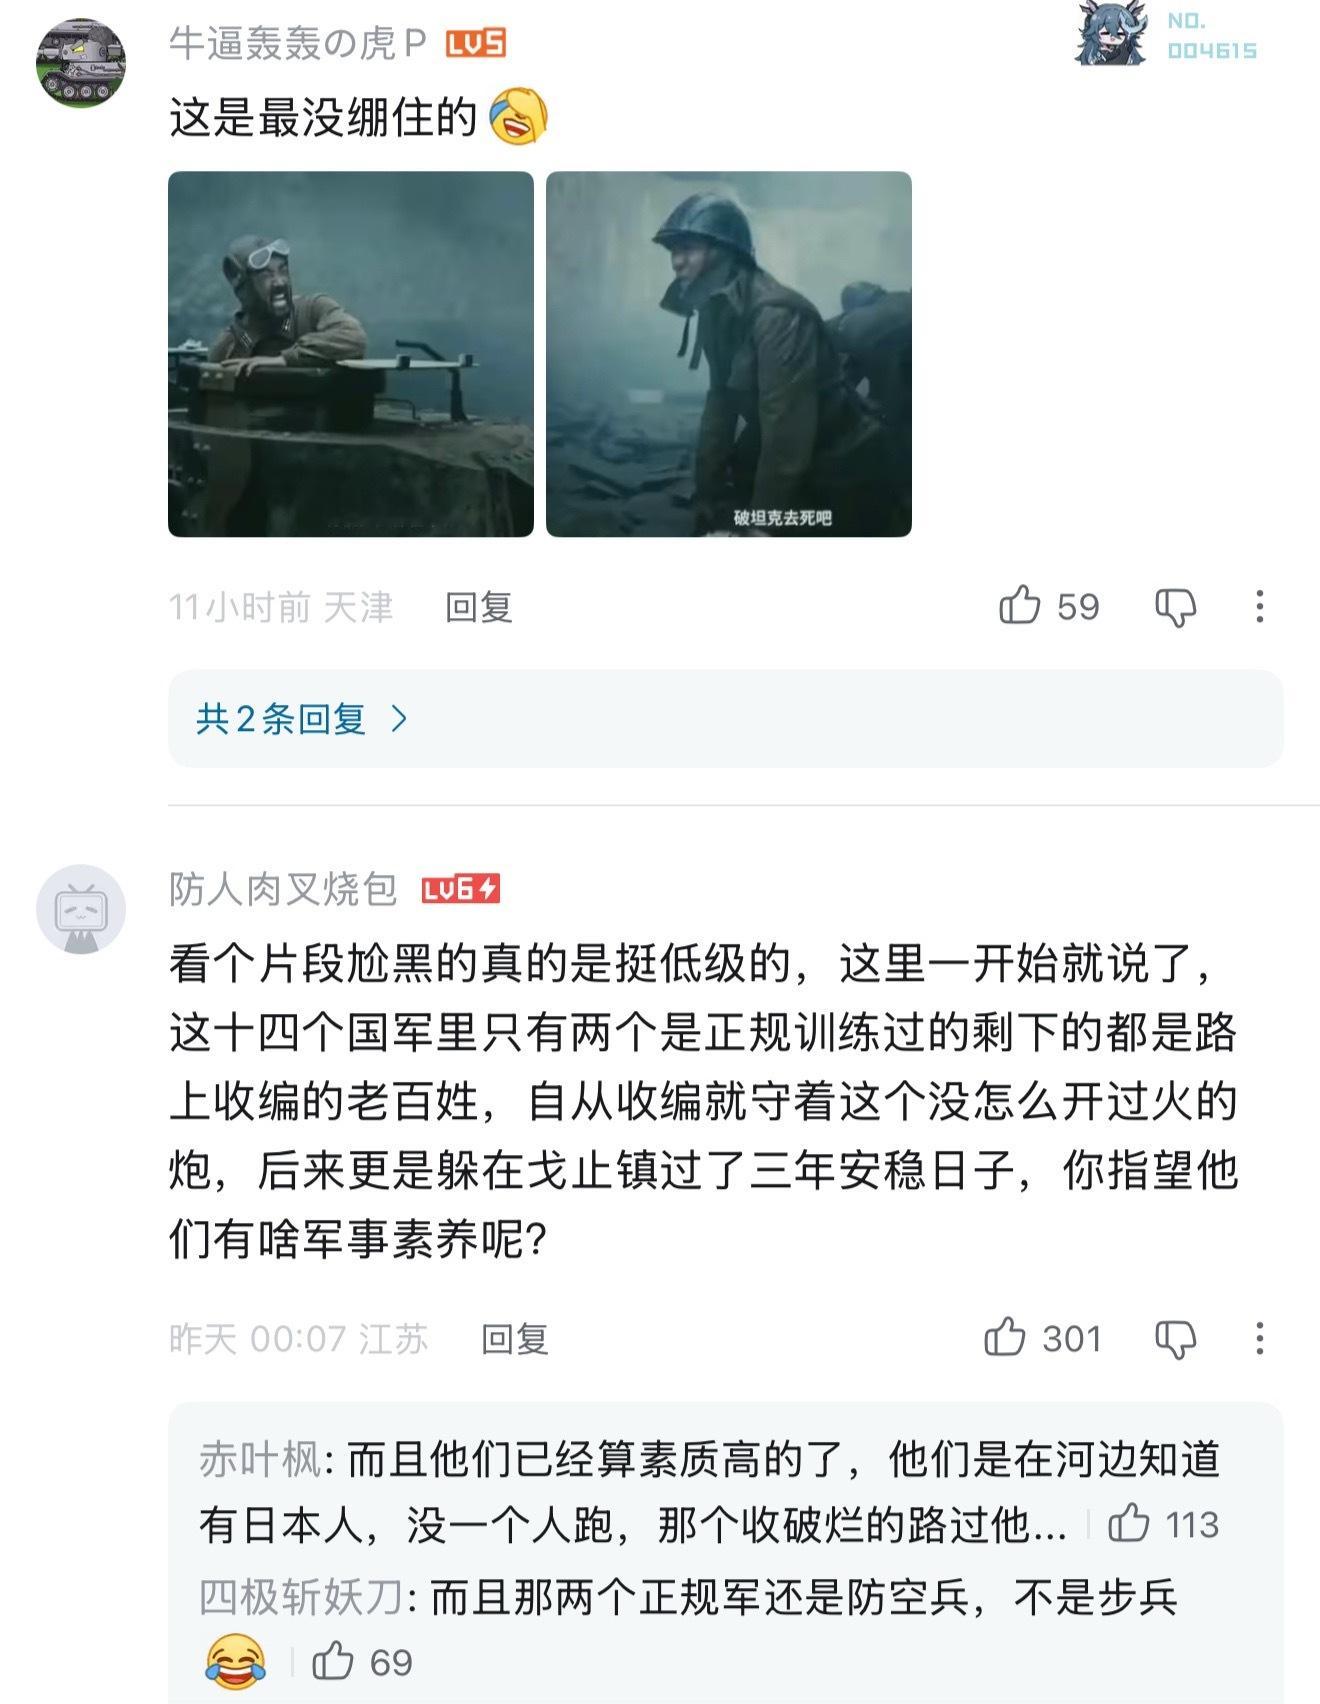The image size is (1320, 1704).
Task: Open more options for first comment
Action: [1259, 606]
